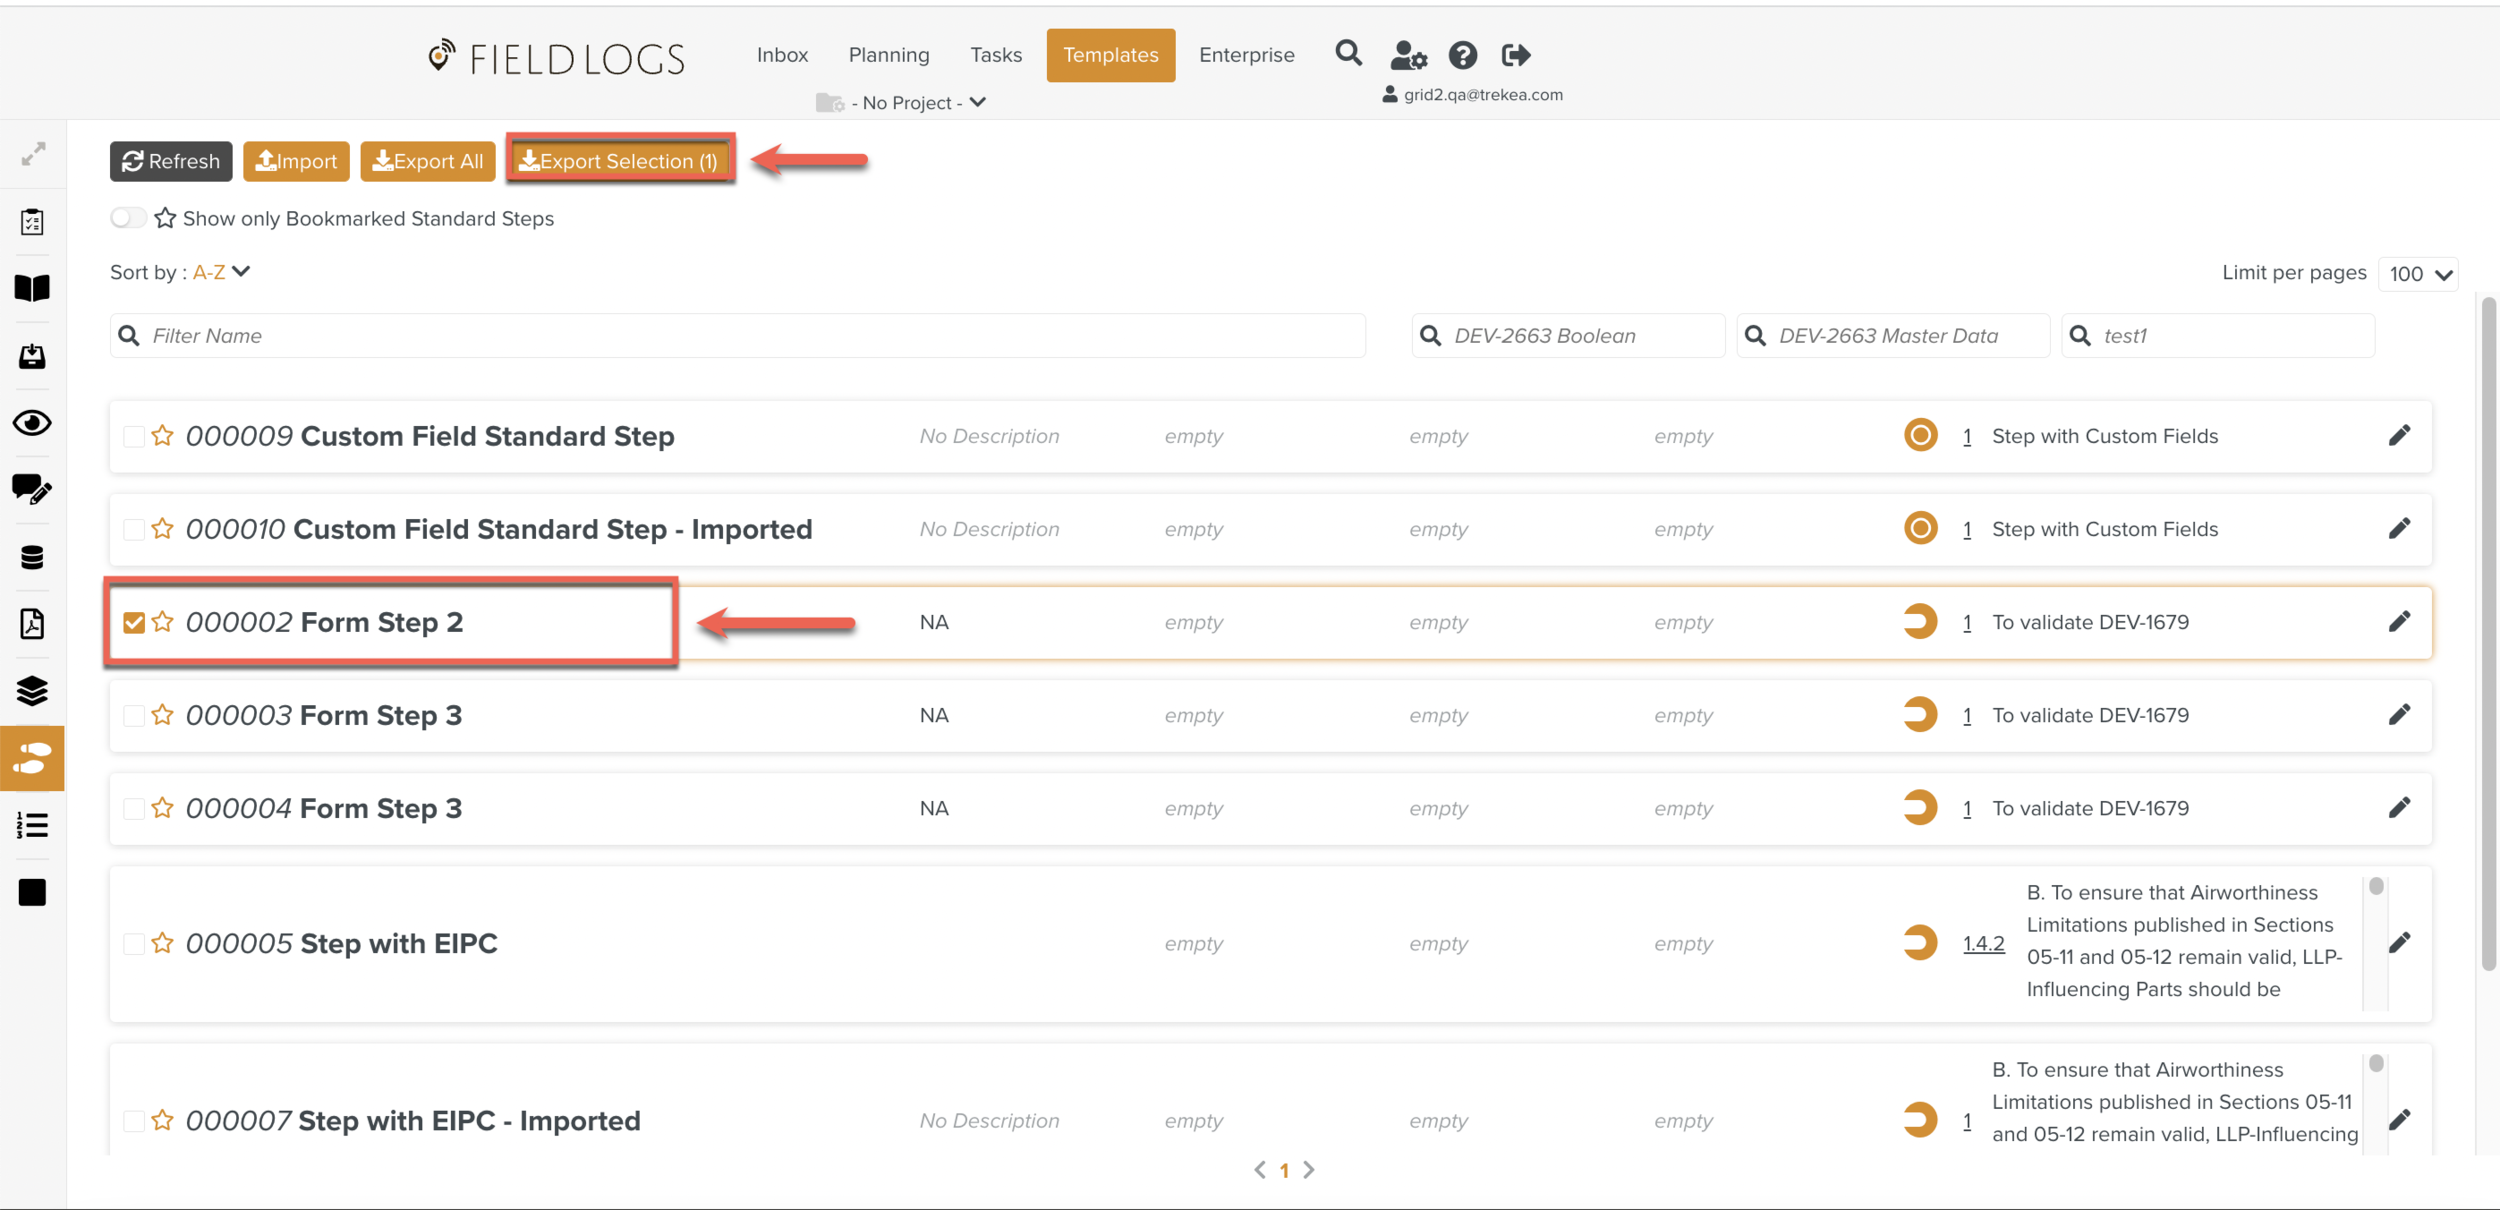Bookmark star for 000005 Step with EIPC

point(162,942)
